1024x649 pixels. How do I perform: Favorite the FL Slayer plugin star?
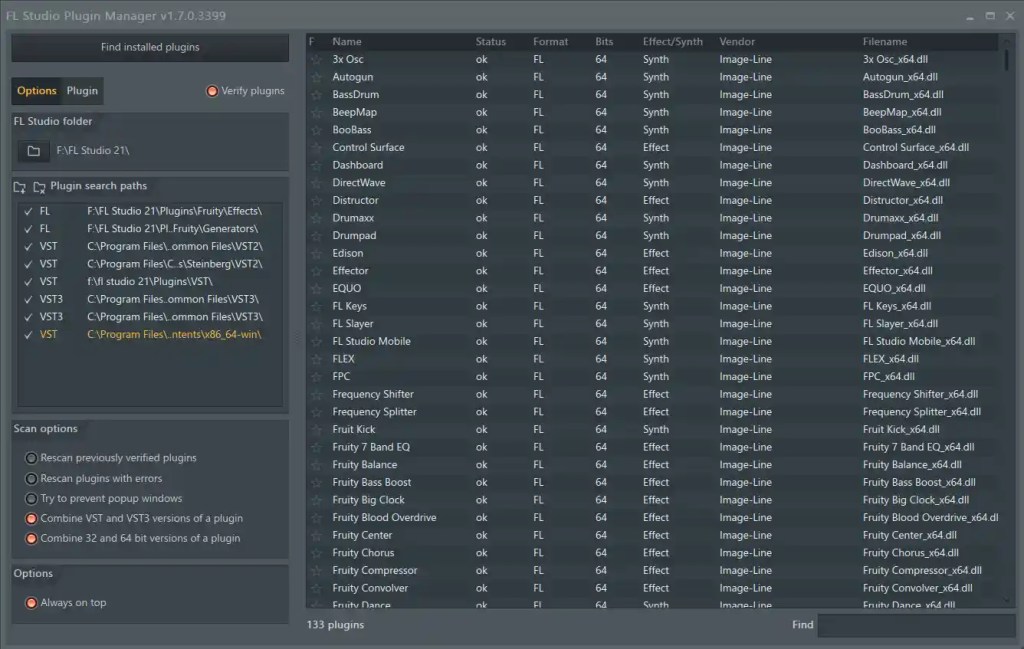(317, 324)
